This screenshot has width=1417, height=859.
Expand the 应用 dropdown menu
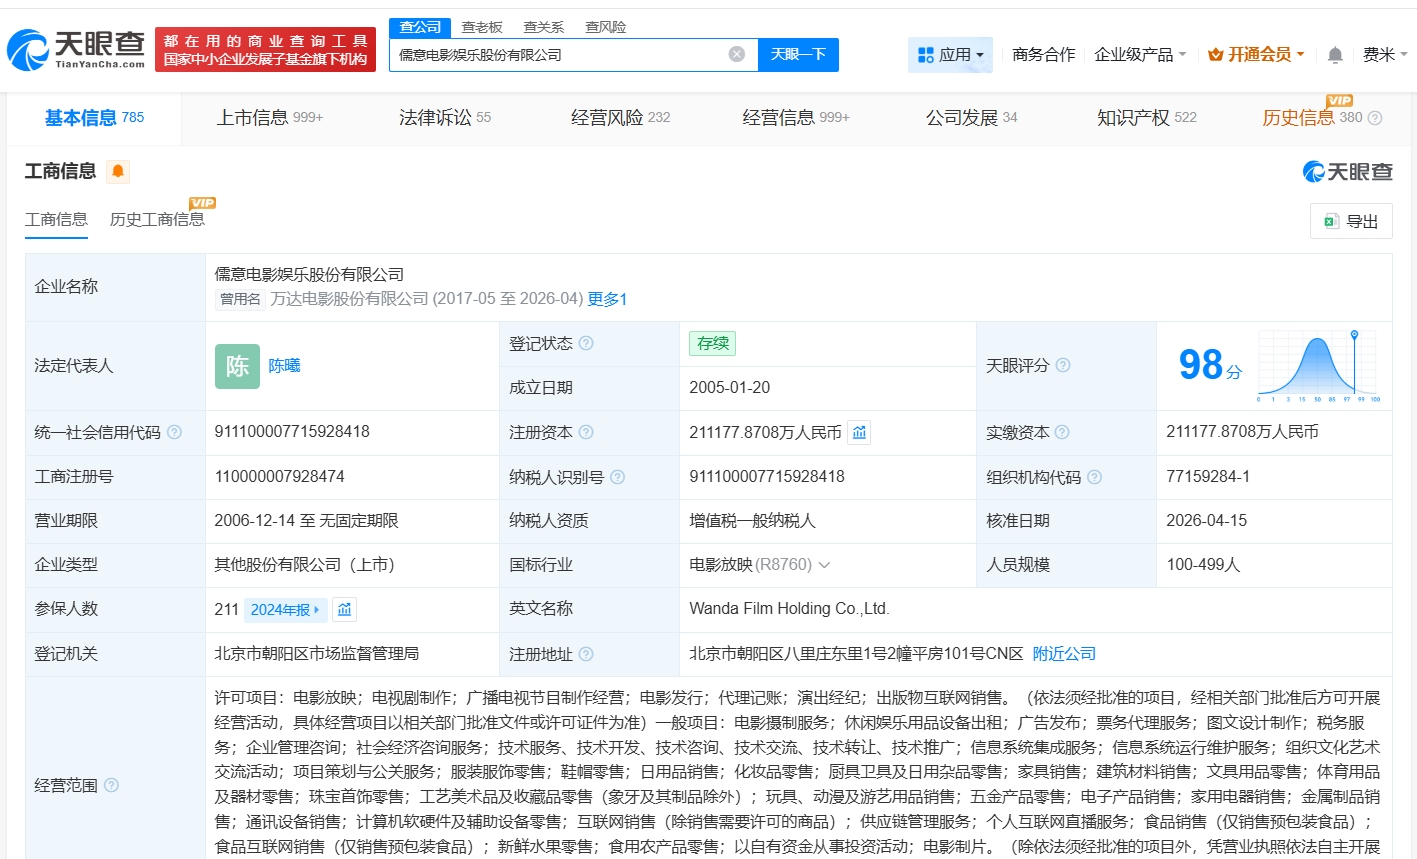click(x=950, y=55)
